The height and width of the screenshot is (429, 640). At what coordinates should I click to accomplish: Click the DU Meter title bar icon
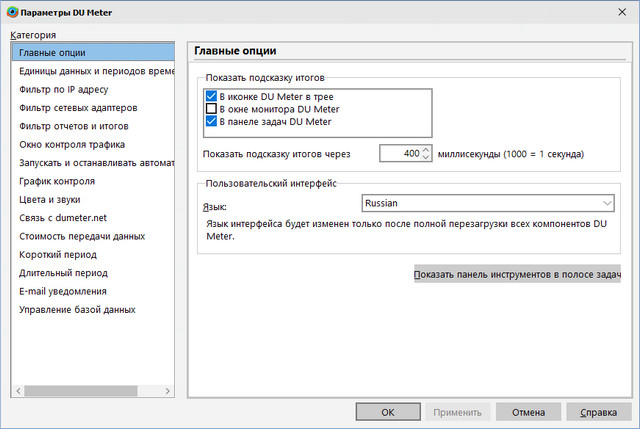click(11, 11)
